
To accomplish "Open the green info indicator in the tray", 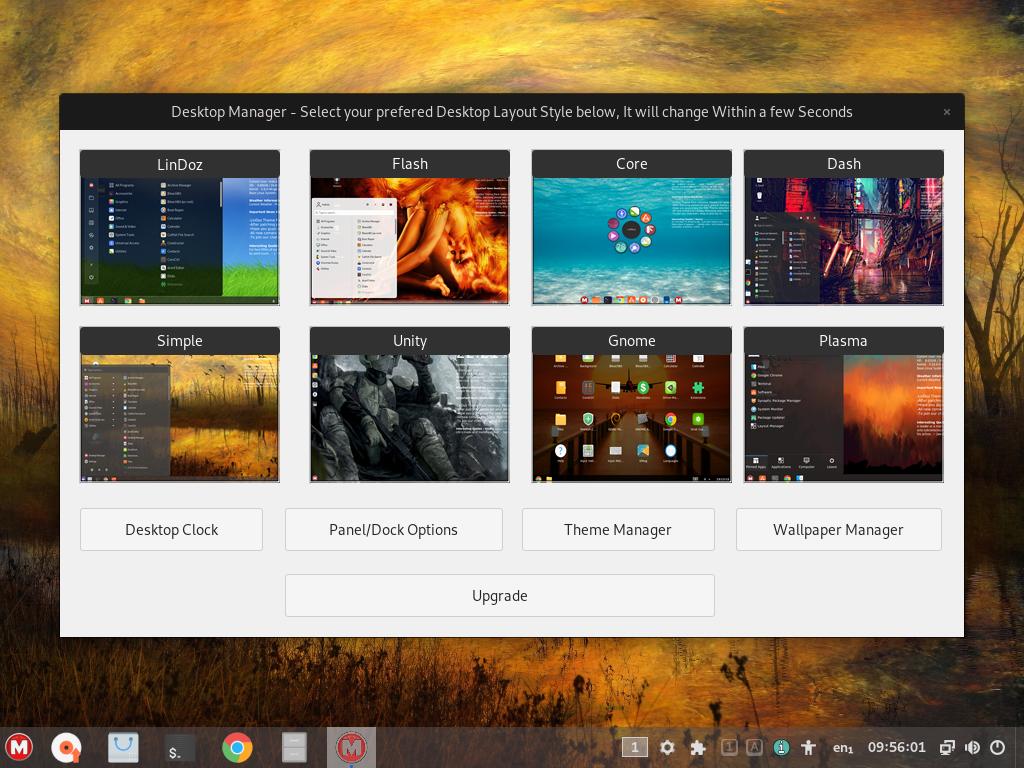I will click(781, 747).
